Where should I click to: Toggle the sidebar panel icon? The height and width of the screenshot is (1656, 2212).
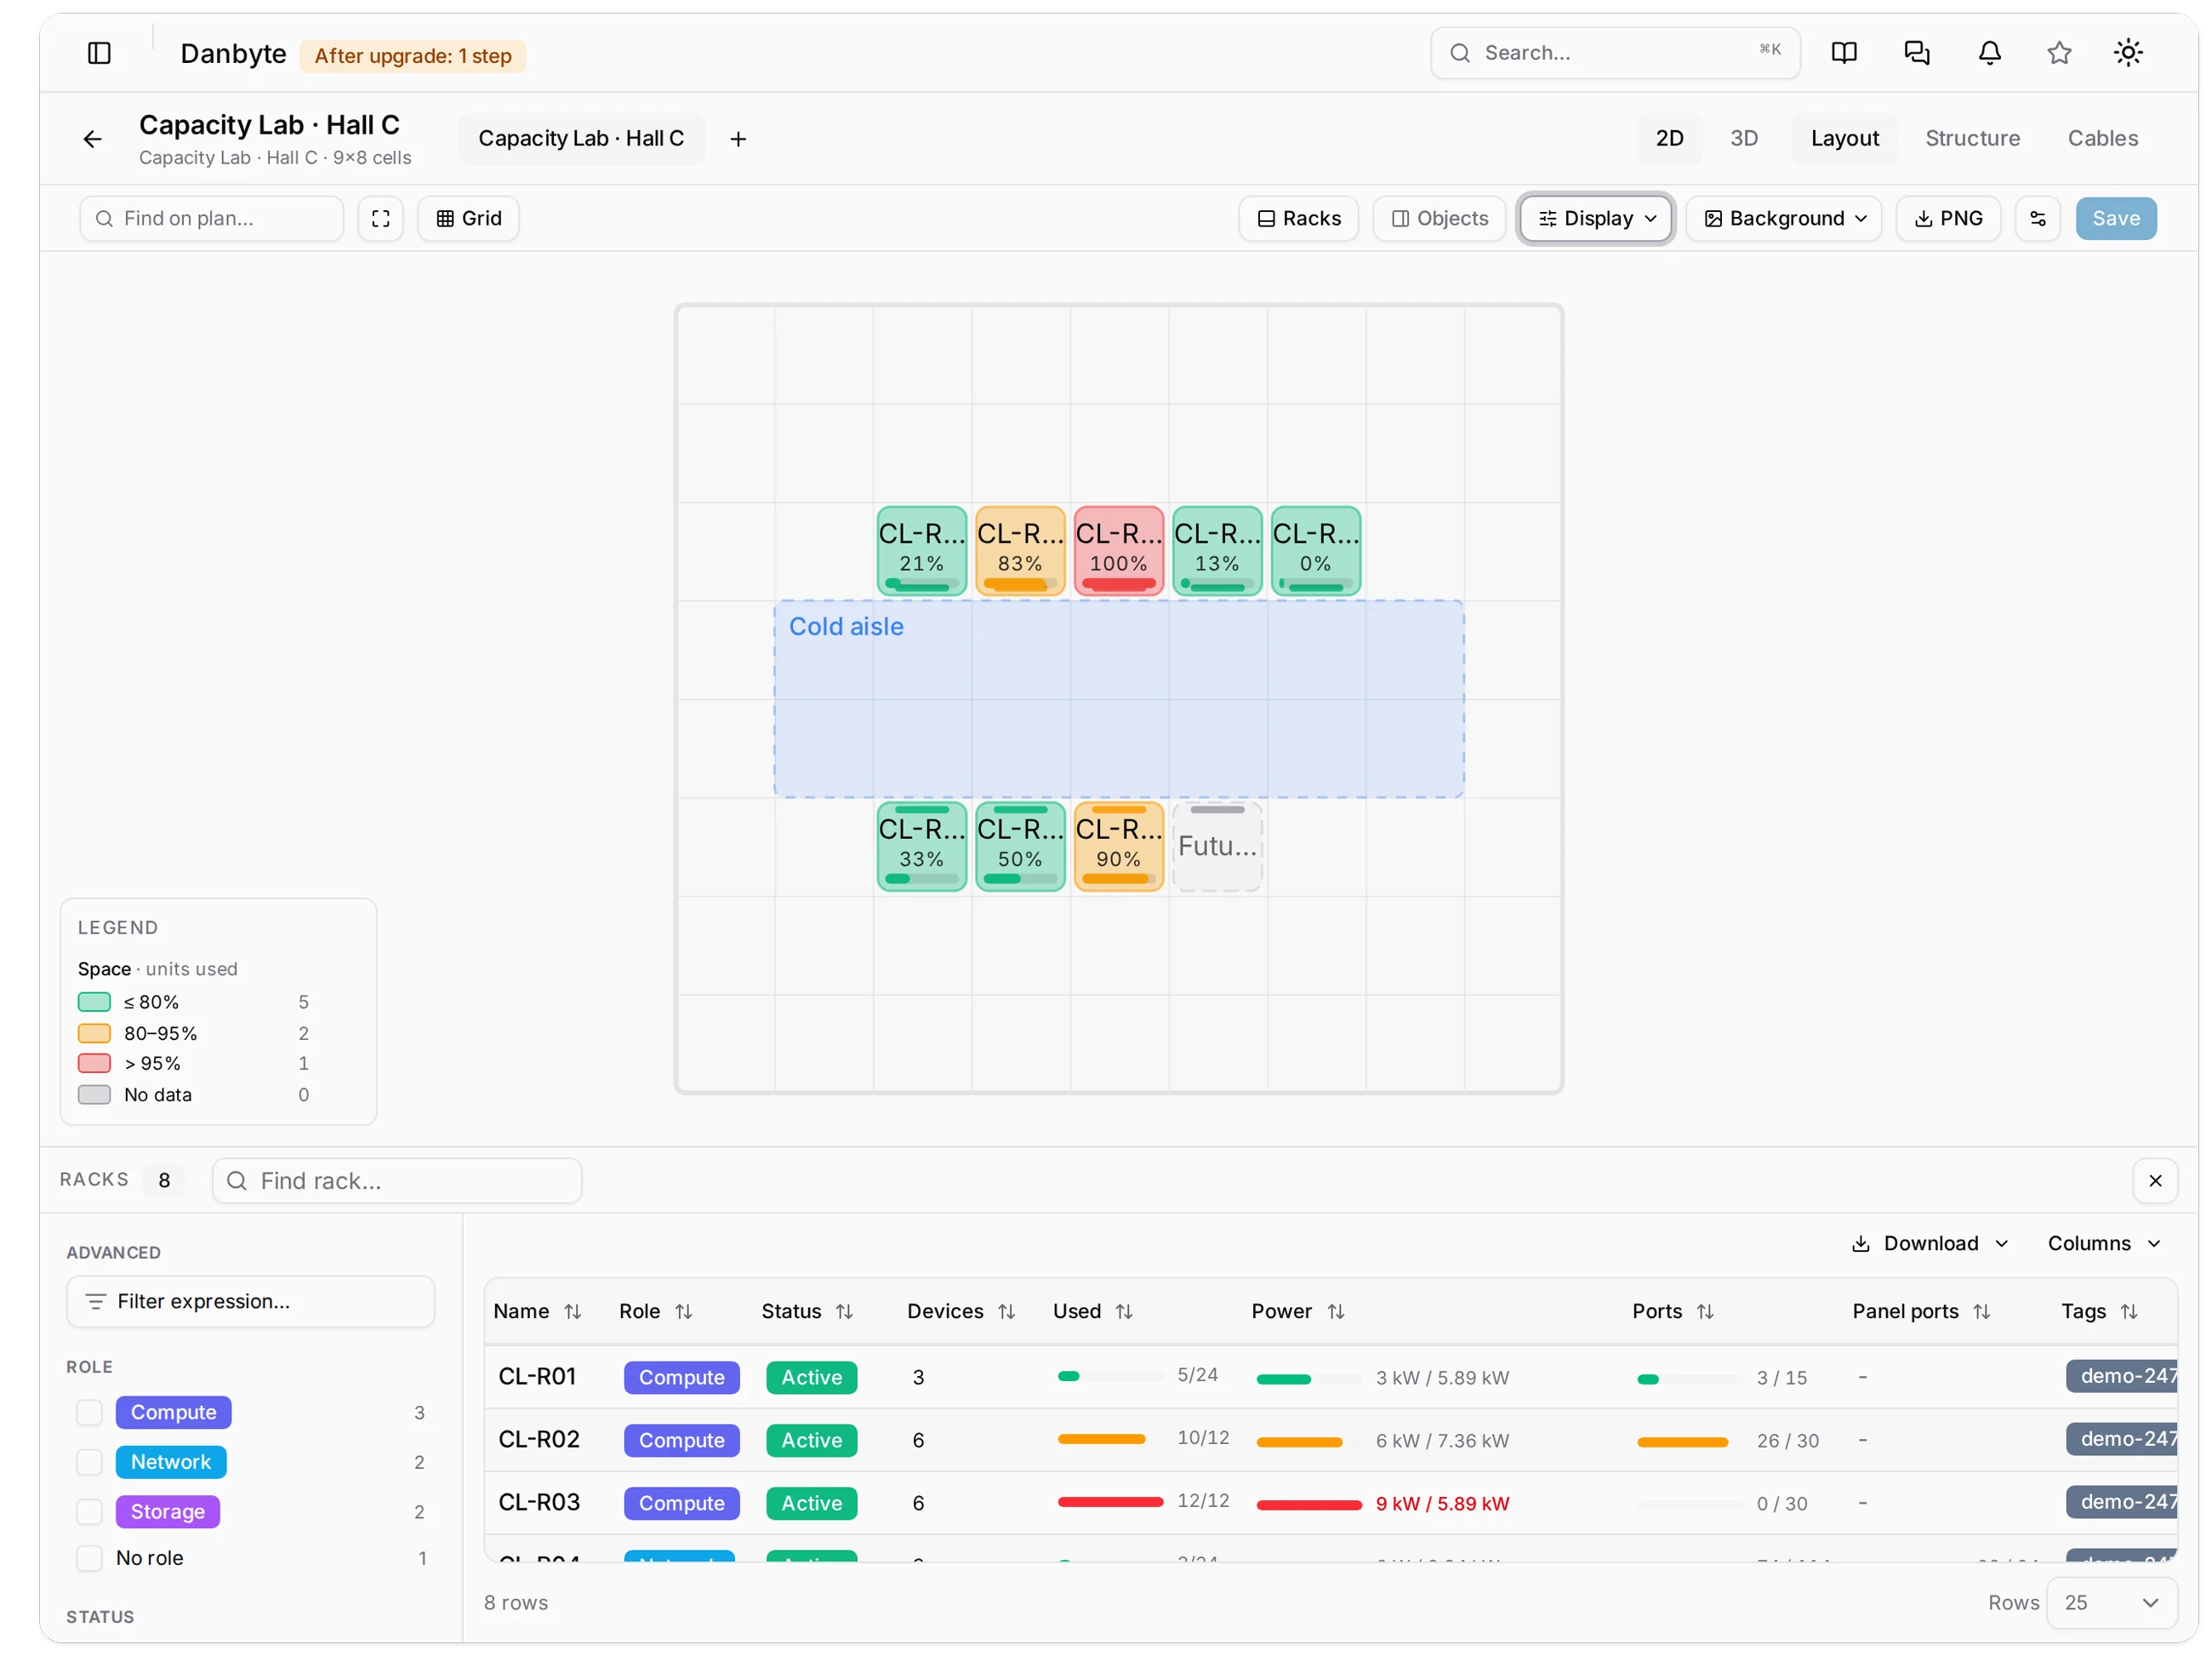coord(99,53)
